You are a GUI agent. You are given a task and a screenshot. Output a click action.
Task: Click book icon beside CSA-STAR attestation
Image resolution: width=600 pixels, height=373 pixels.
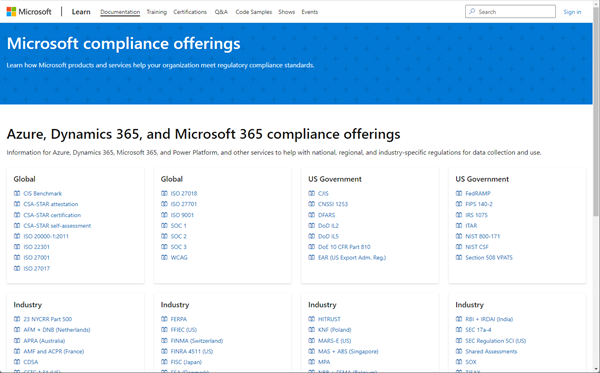tap(17, 204)
